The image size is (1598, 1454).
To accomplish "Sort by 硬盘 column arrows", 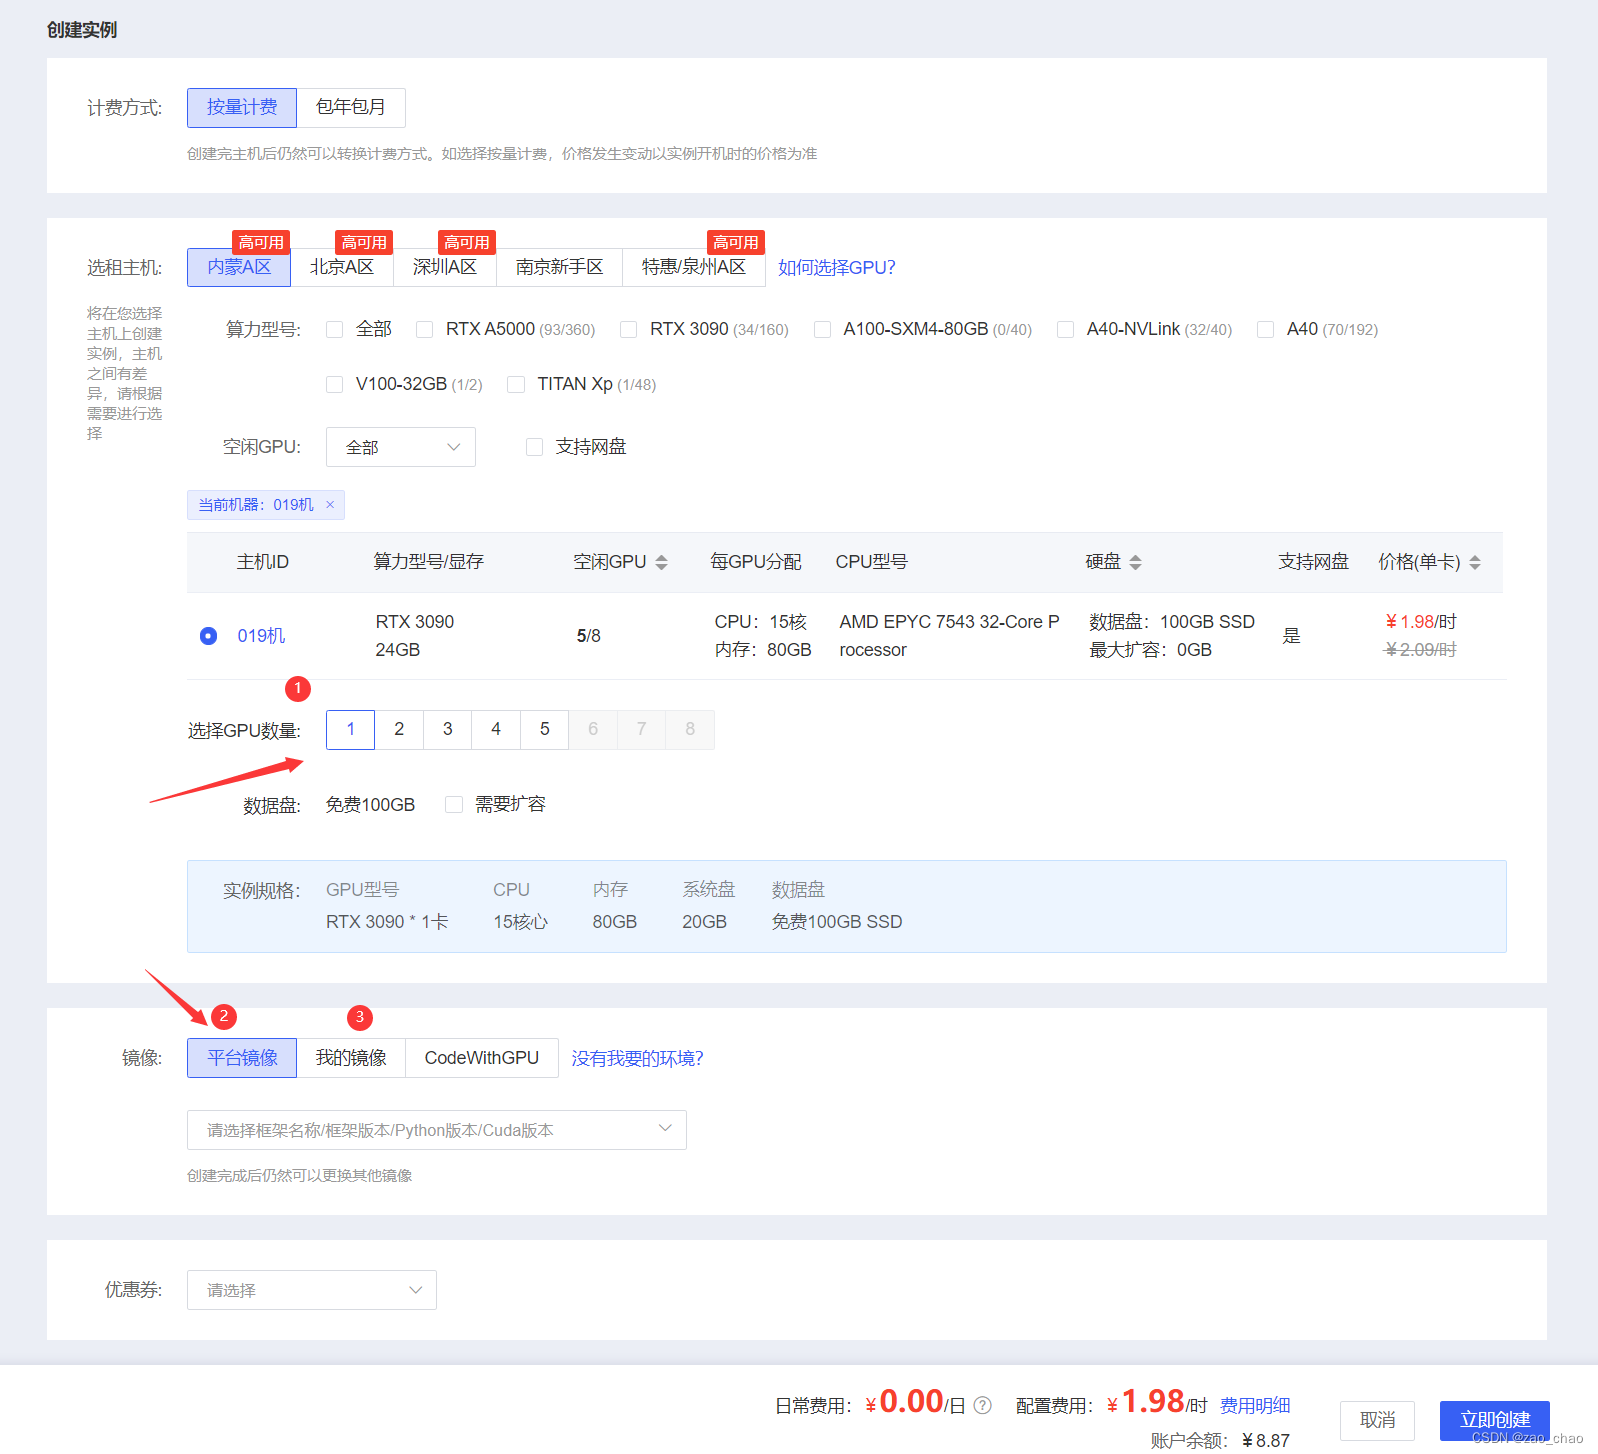I will click(1135, 563).
